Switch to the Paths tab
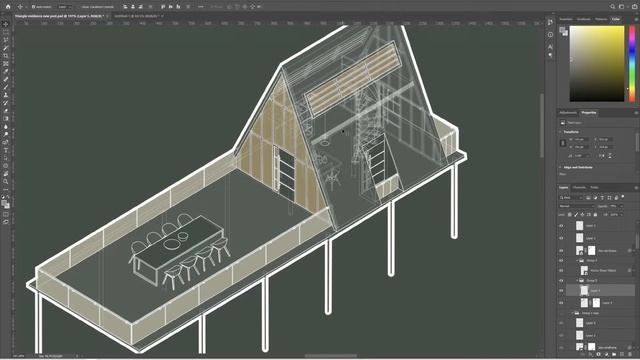Screen dimensions: 640x360 click(594, 187)
